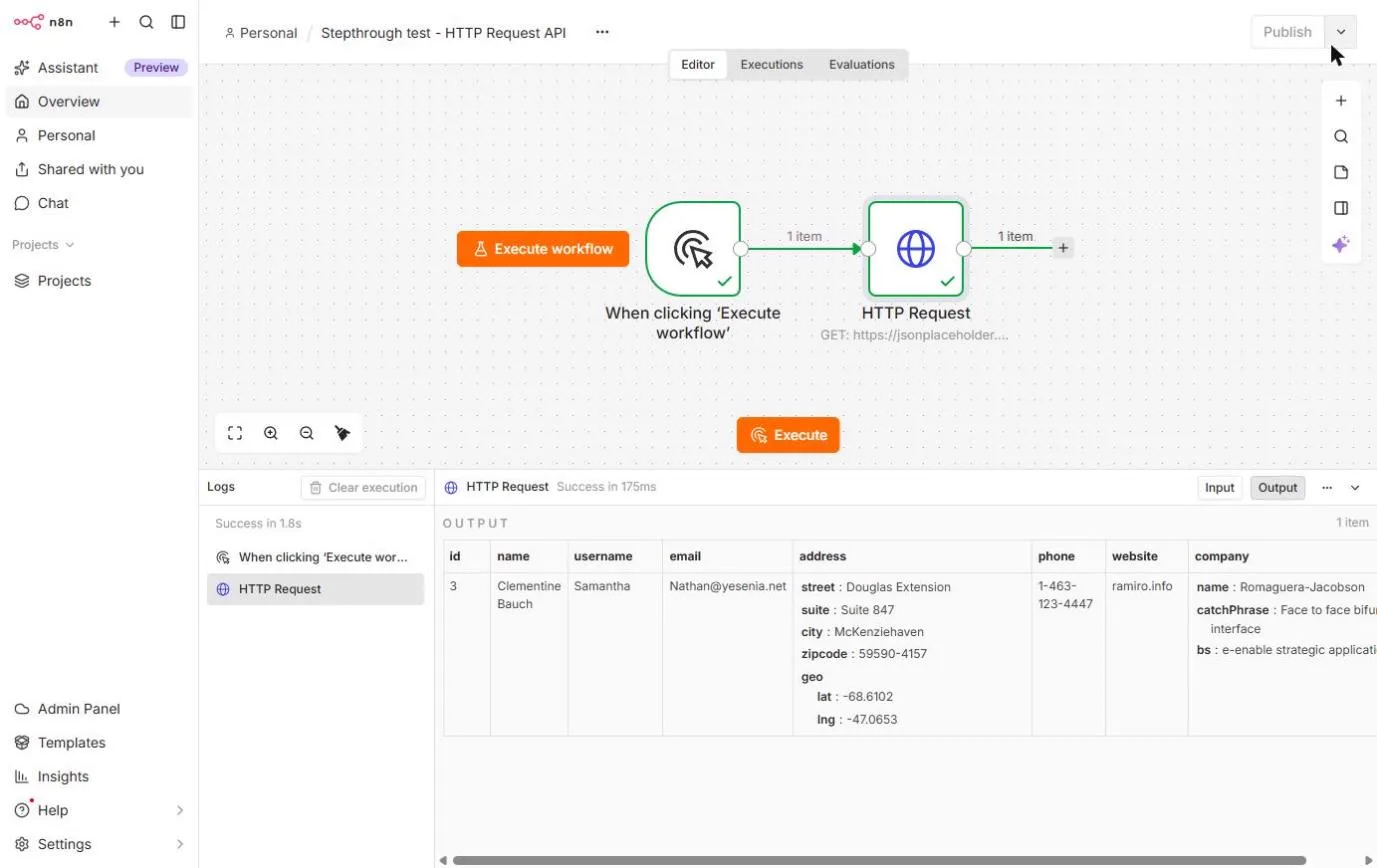Click the Execute workflow button
This screenshot has width=1377, height=868.
pos(543,249)
